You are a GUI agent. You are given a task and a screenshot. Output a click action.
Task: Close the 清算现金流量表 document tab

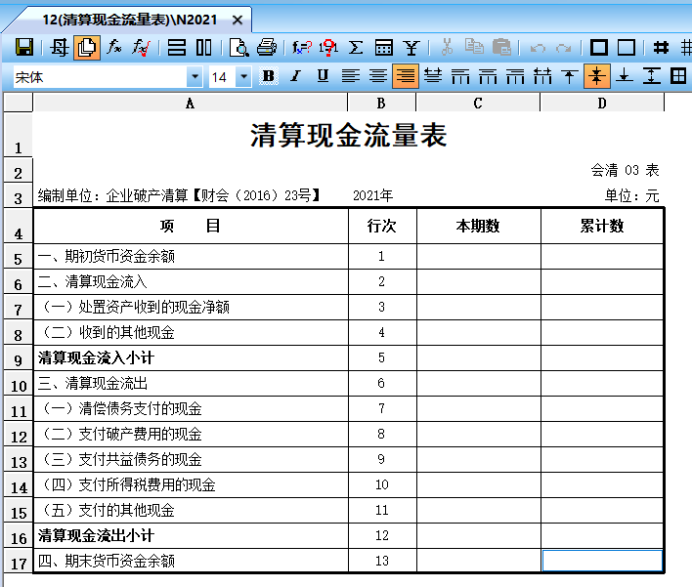[x=237, y=20]
